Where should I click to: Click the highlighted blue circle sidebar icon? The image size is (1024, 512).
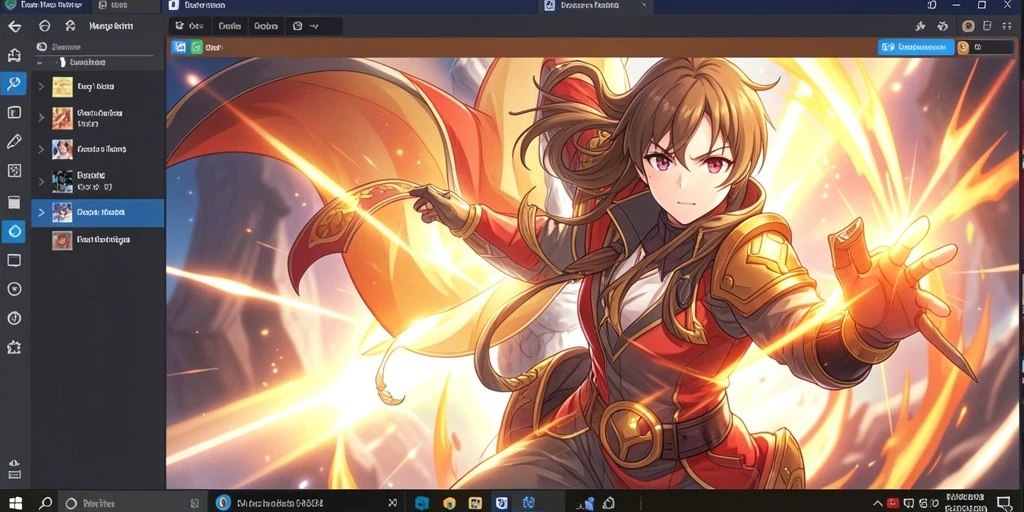pos(14,231)
